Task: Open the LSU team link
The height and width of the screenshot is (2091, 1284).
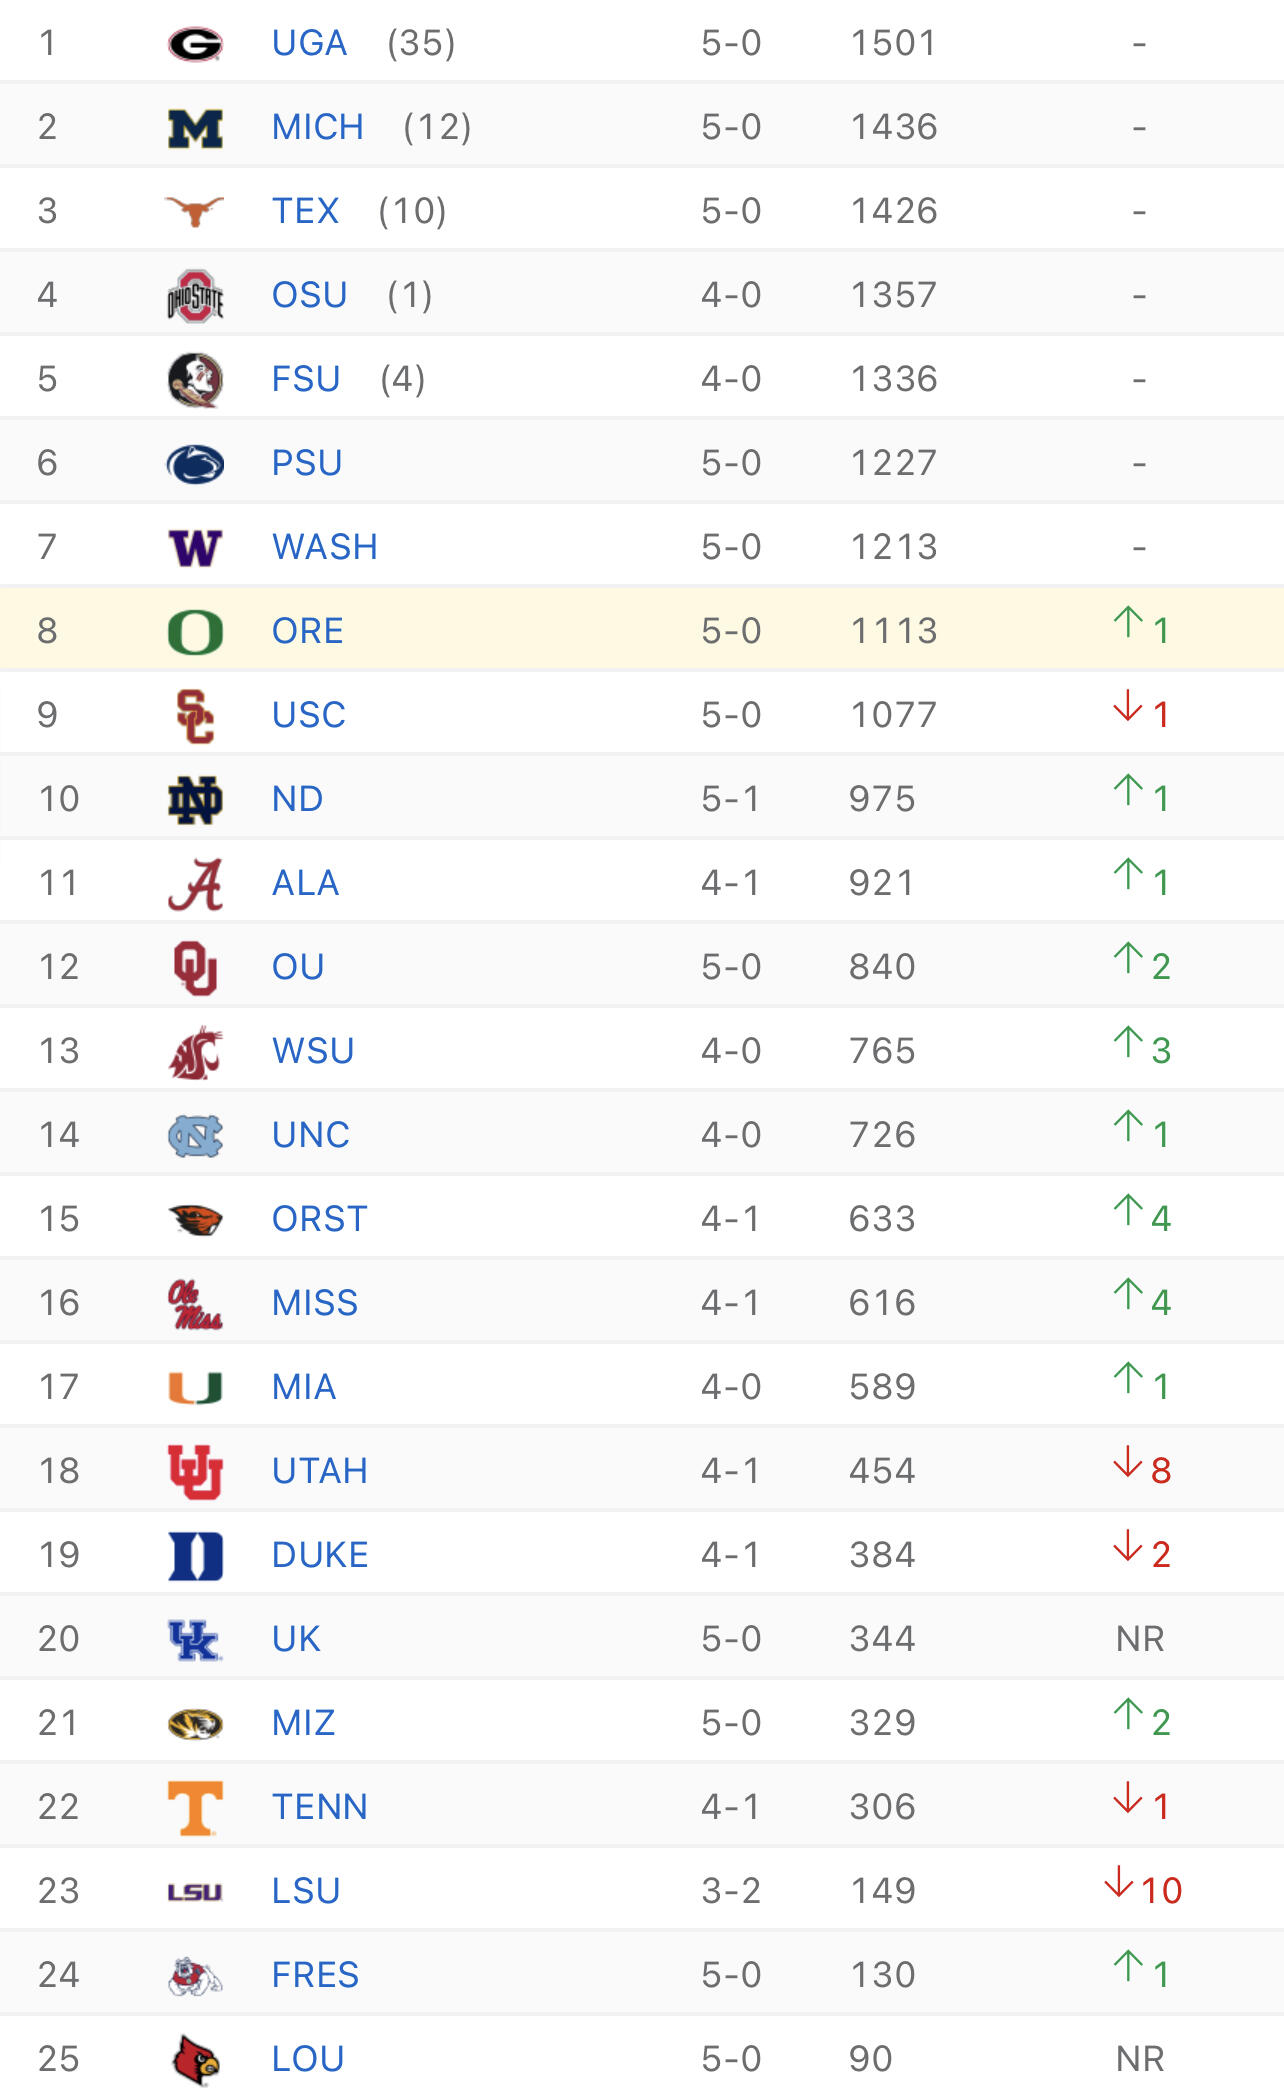Action: coord(306,1891)
